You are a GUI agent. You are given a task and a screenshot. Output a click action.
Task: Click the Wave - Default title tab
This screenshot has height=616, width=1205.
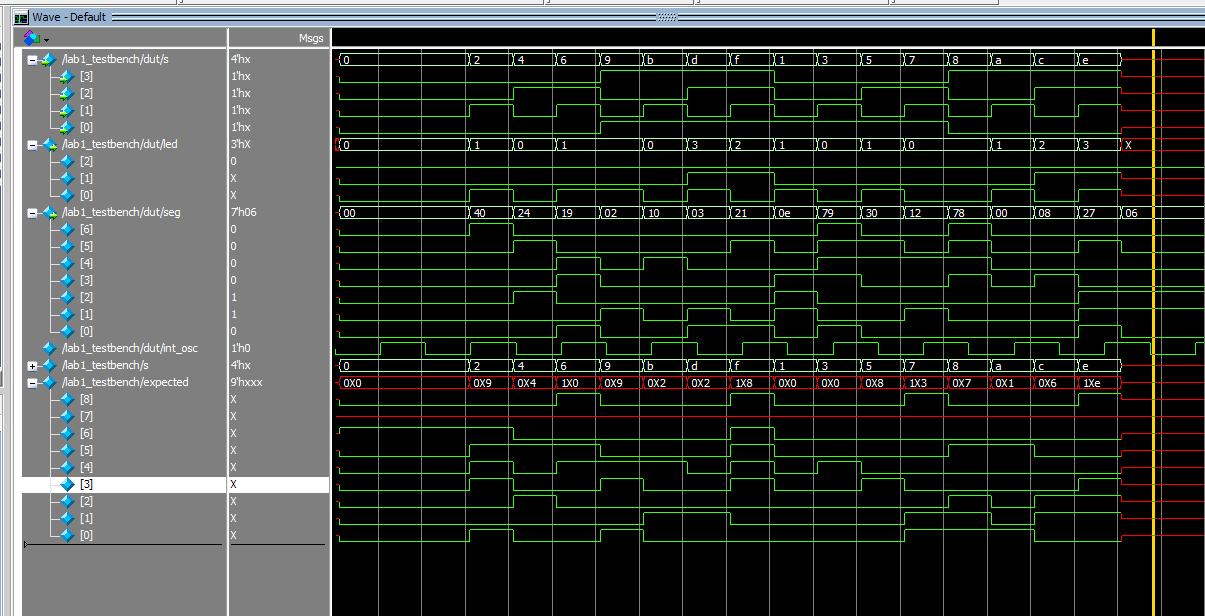[70, 16]
